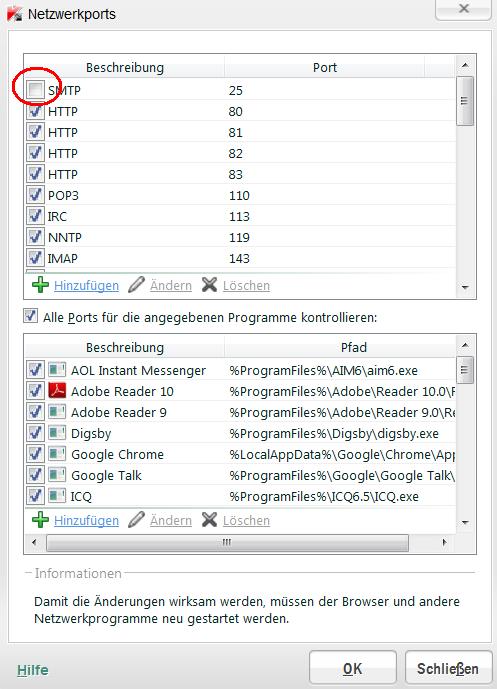The image size is (497, 689).
Task: Toggle Alle Ports für die angegebenen Programme kontrollieren
Action: (x=30, y=316)
